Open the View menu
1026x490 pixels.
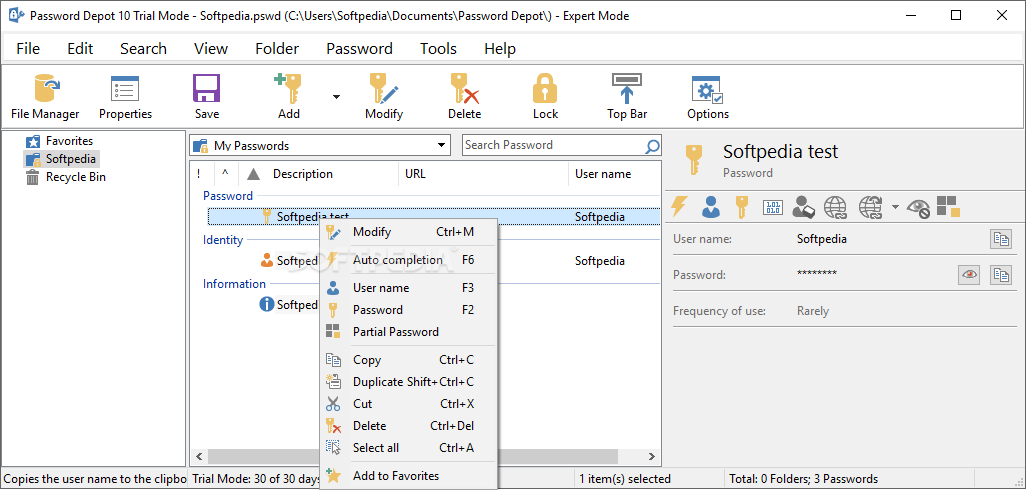(x=211, y=49)
